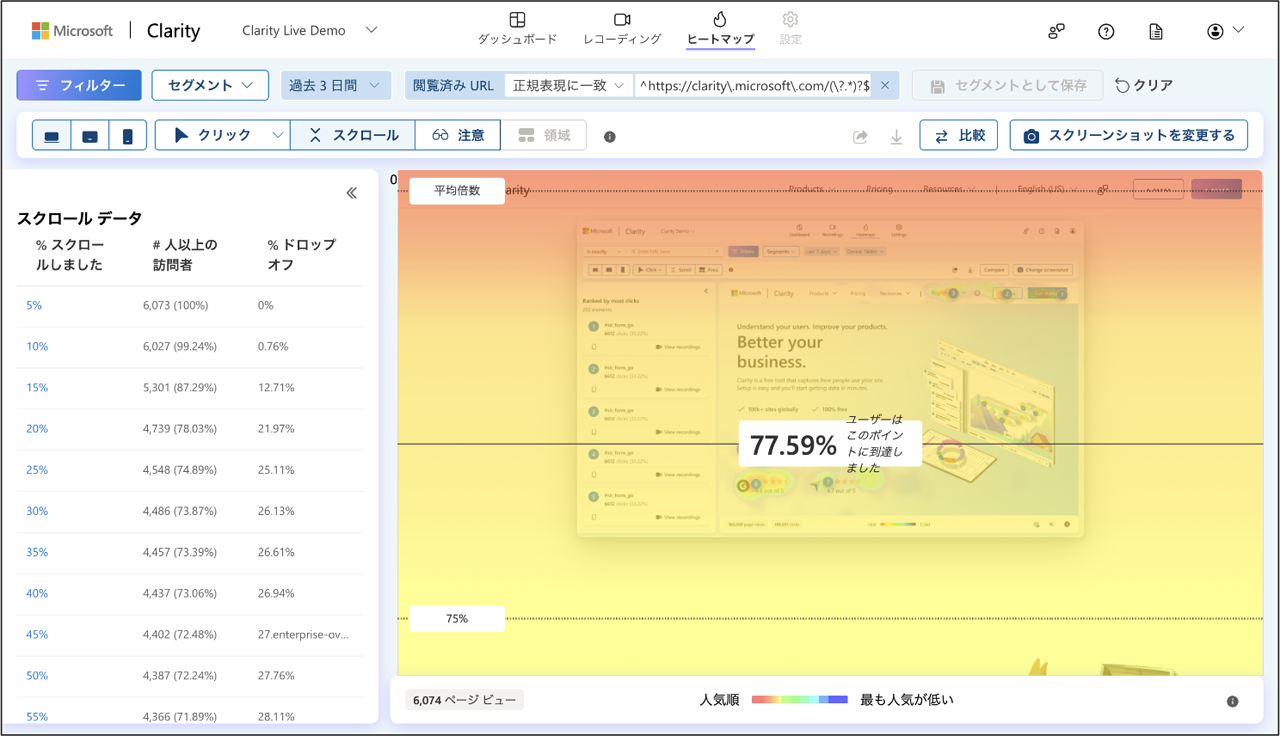Image resolution: width=1280 pixels, height=736 pixels.
Task: Click the クリア button
Action: click(x=1144, y=85)
